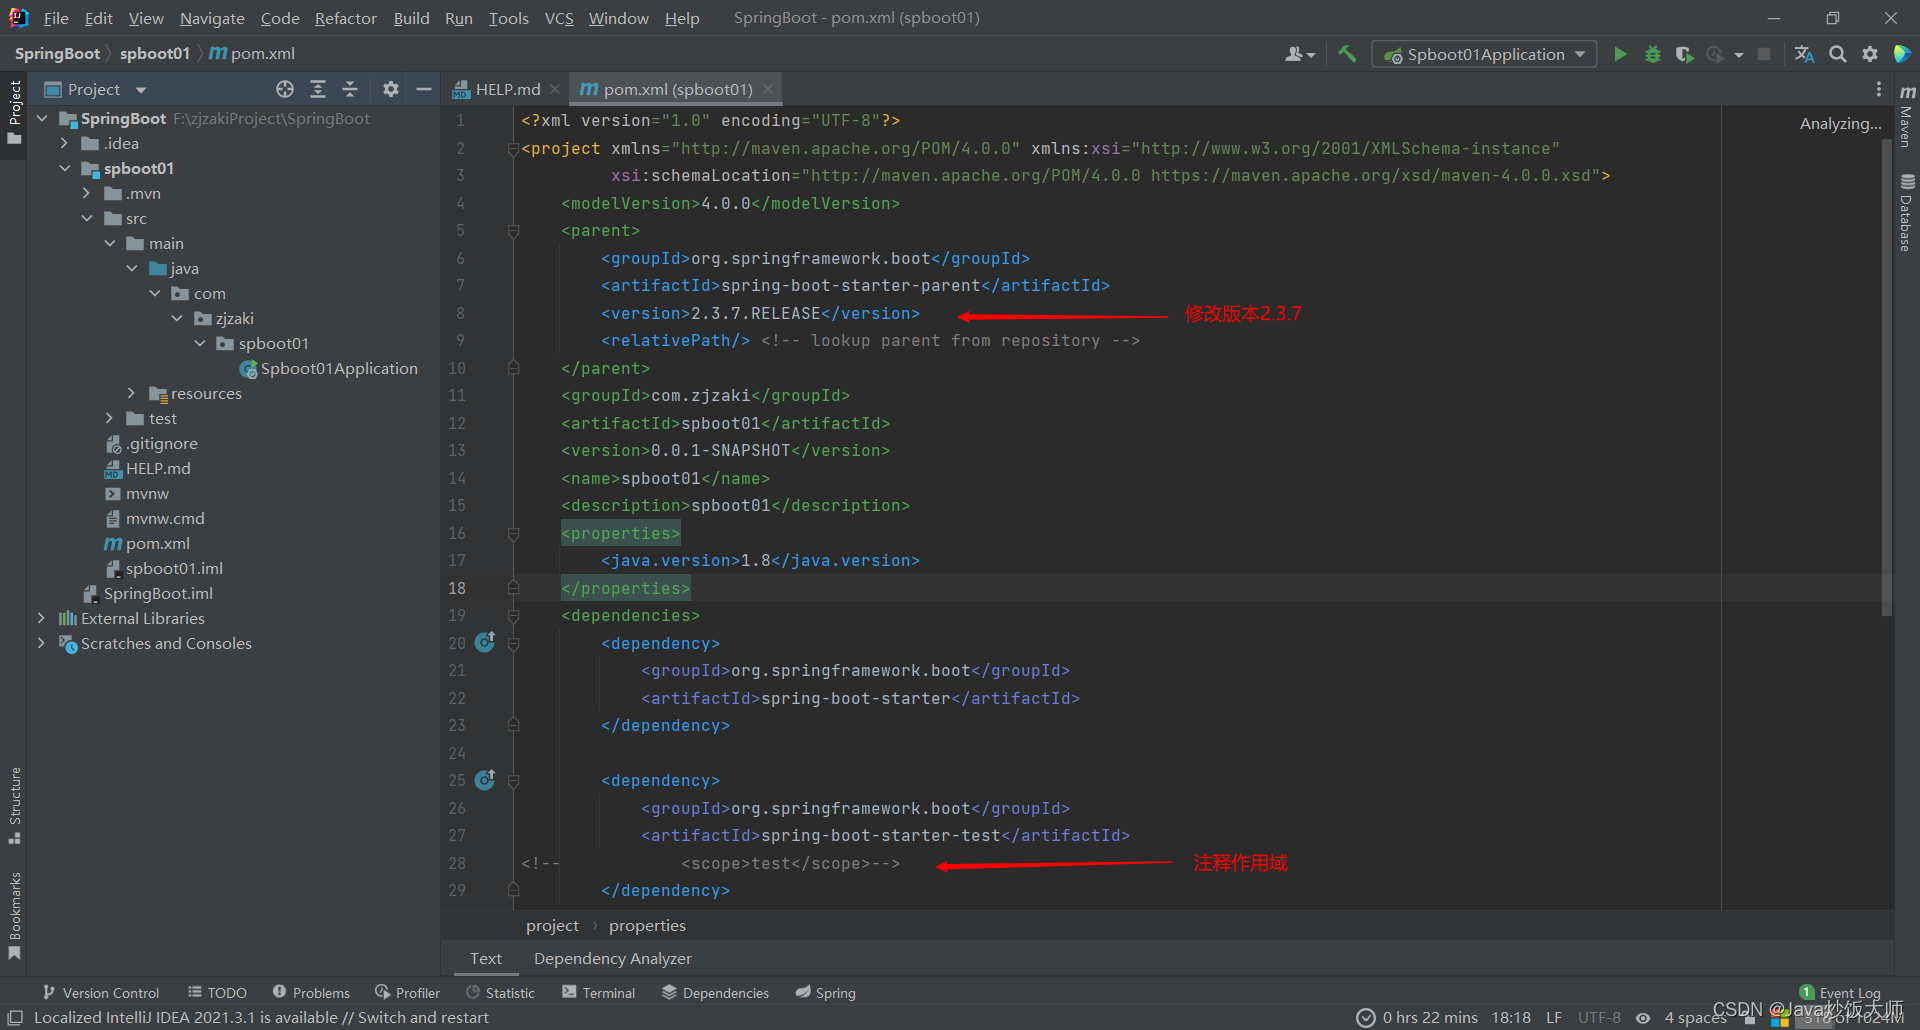Select the Text tab below editor
The width and height of the screenshot is (1920, 1030).
486,958
